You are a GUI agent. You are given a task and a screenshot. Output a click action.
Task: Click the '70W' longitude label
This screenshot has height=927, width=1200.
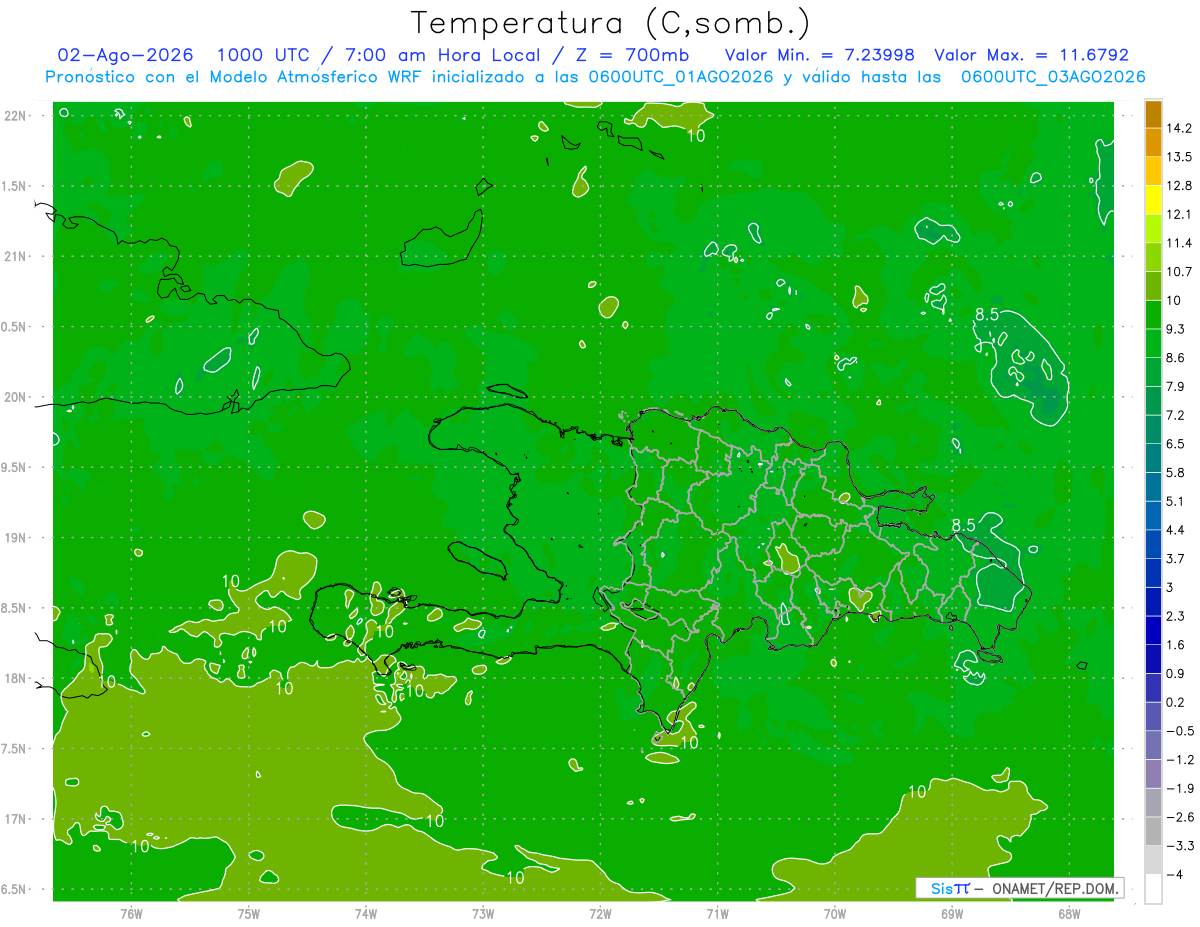point(834,913)
